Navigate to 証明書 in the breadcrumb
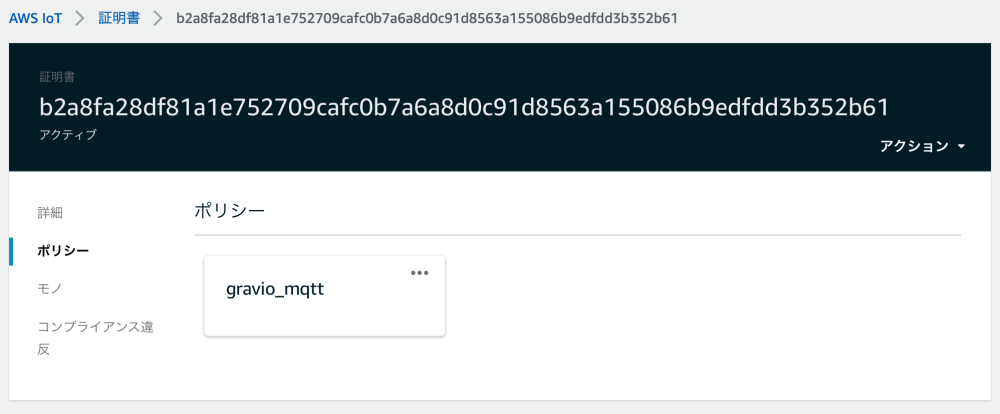 119,18
